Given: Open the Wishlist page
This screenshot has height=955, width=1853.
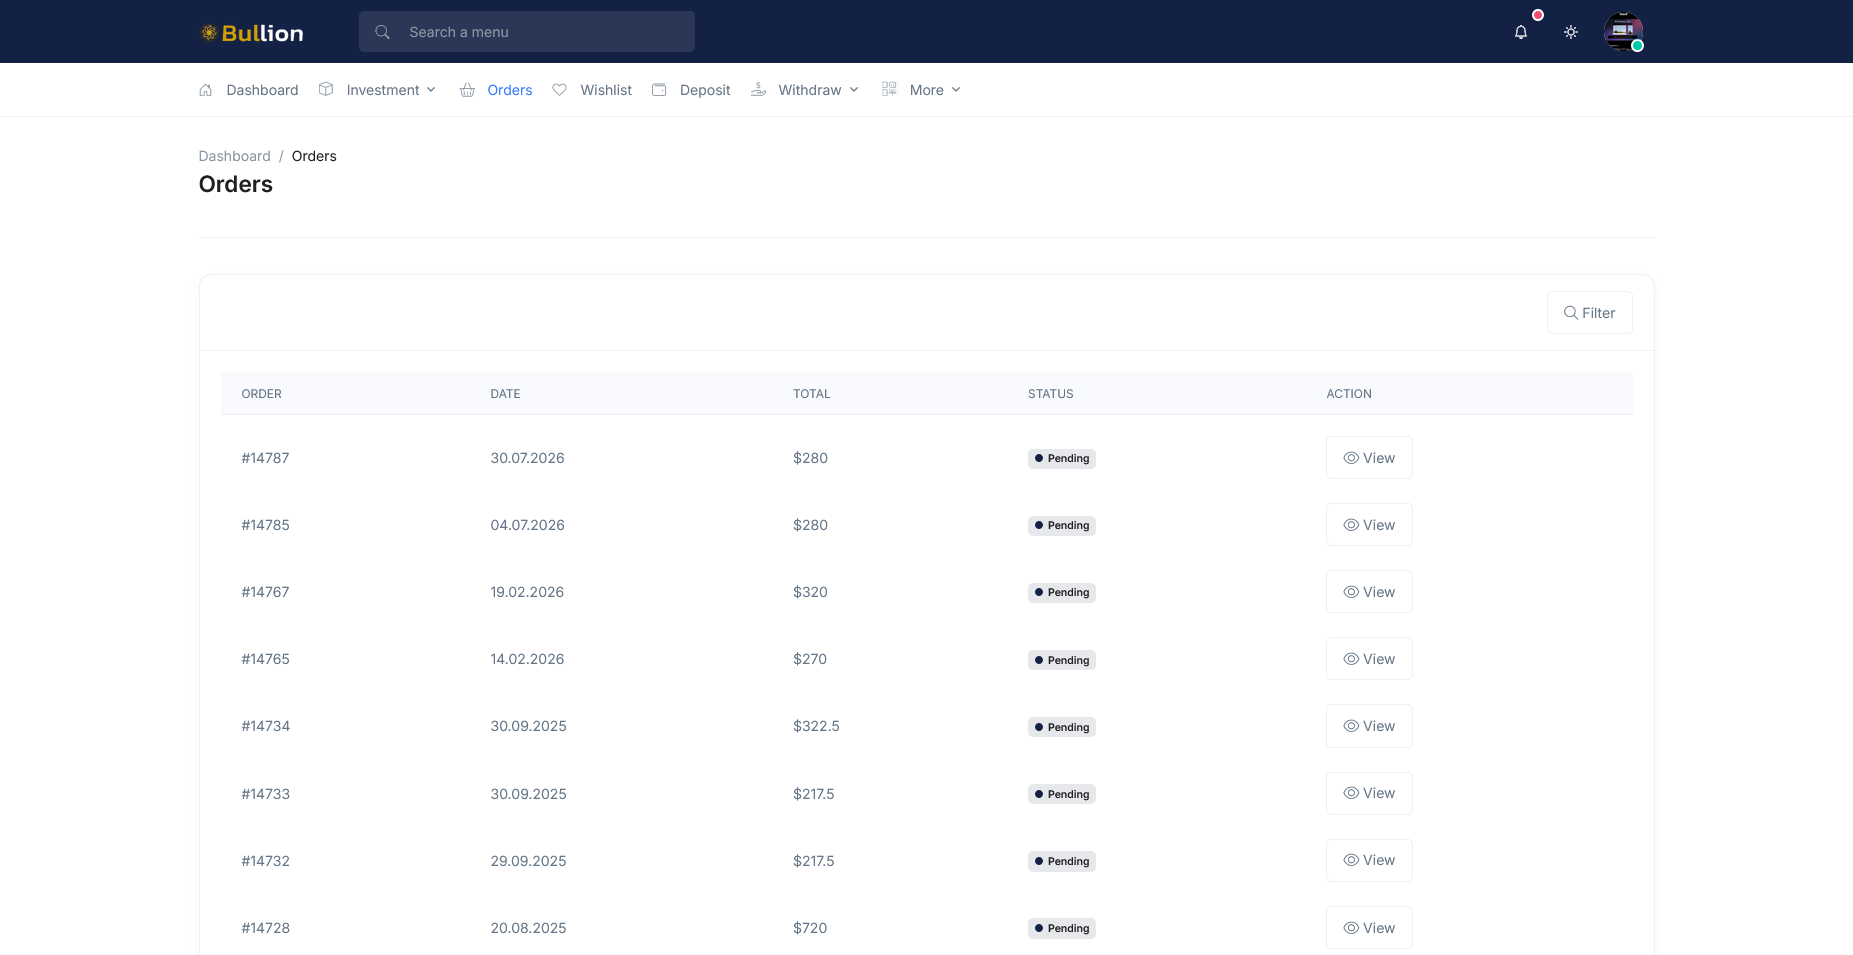Looking at the screenshot, I should pyautogui.click(x=606, y=90).
